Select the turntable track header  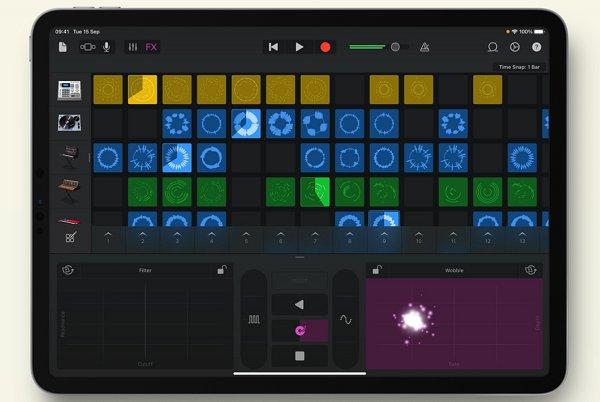point(69,123)
